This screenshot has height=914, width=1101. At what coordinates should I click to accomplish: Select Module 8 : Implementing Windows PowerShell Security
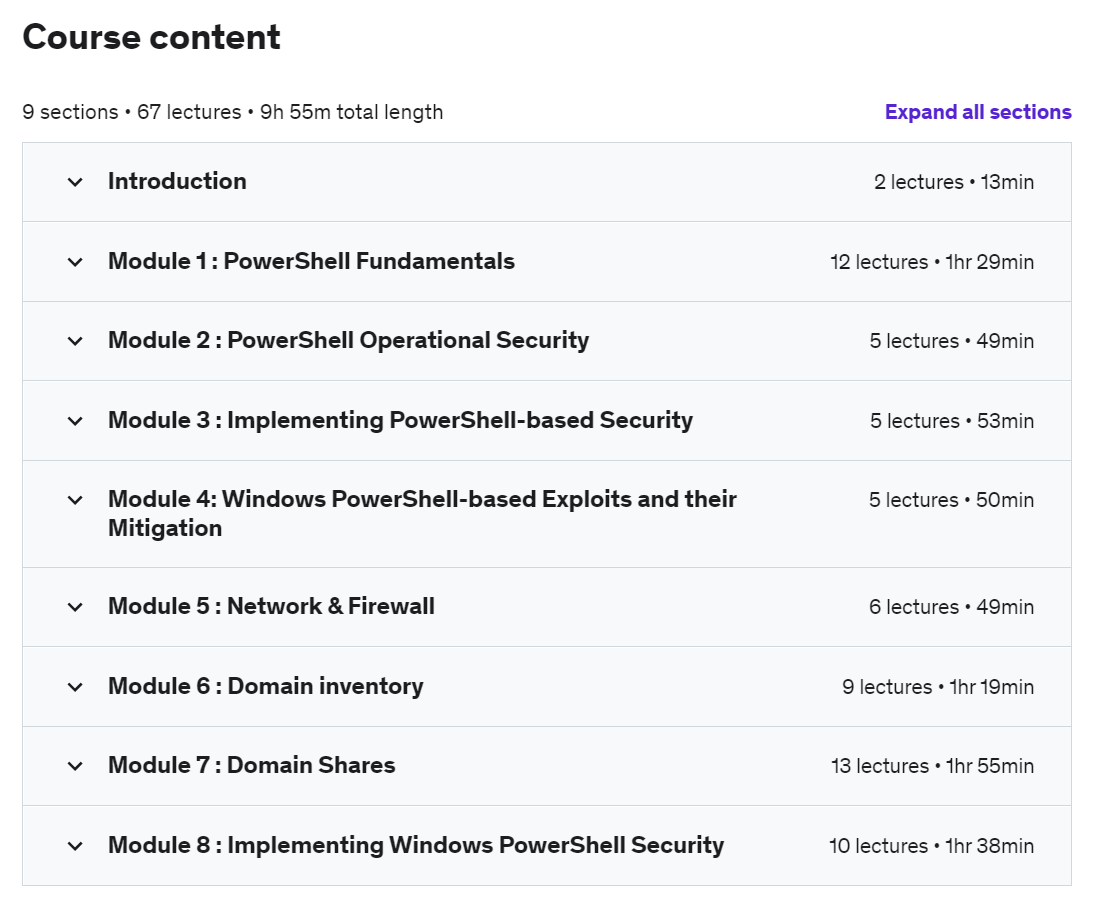pyautogui.click(x=415, y=845)
